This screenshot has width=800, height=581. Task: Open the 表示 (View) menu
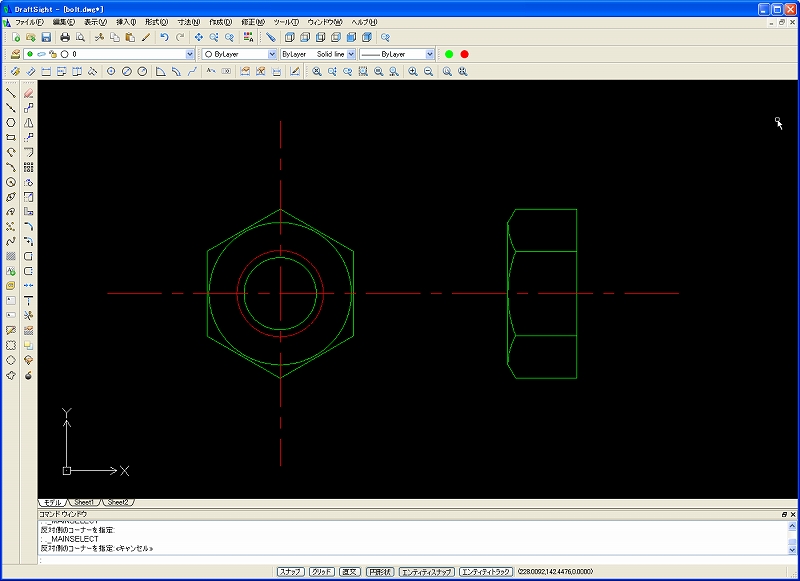[x=95, y=22]
